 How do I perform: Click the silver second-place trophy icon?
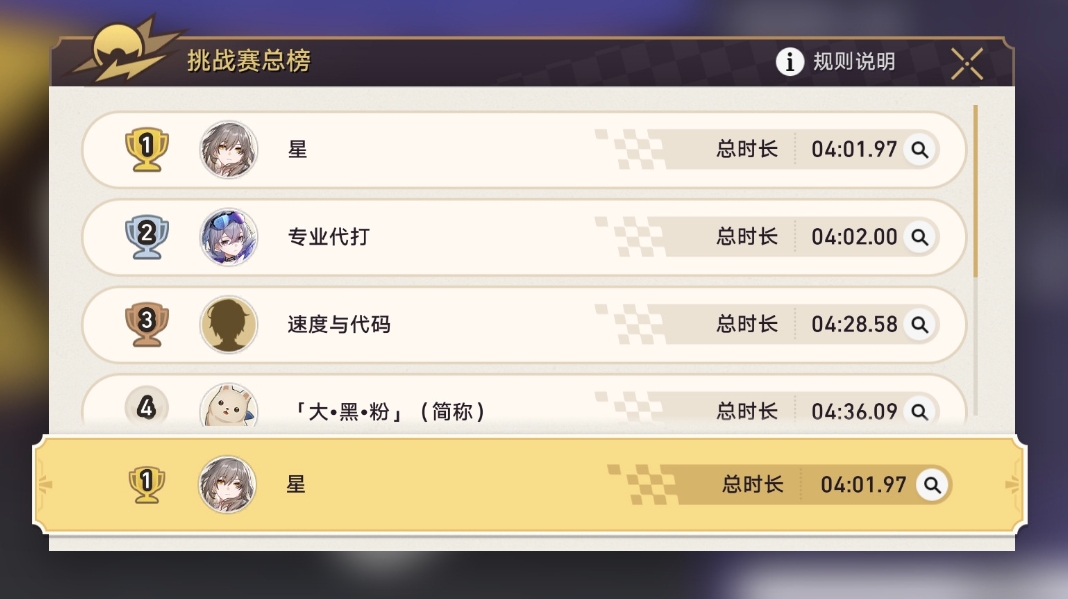tap(147, 237)
